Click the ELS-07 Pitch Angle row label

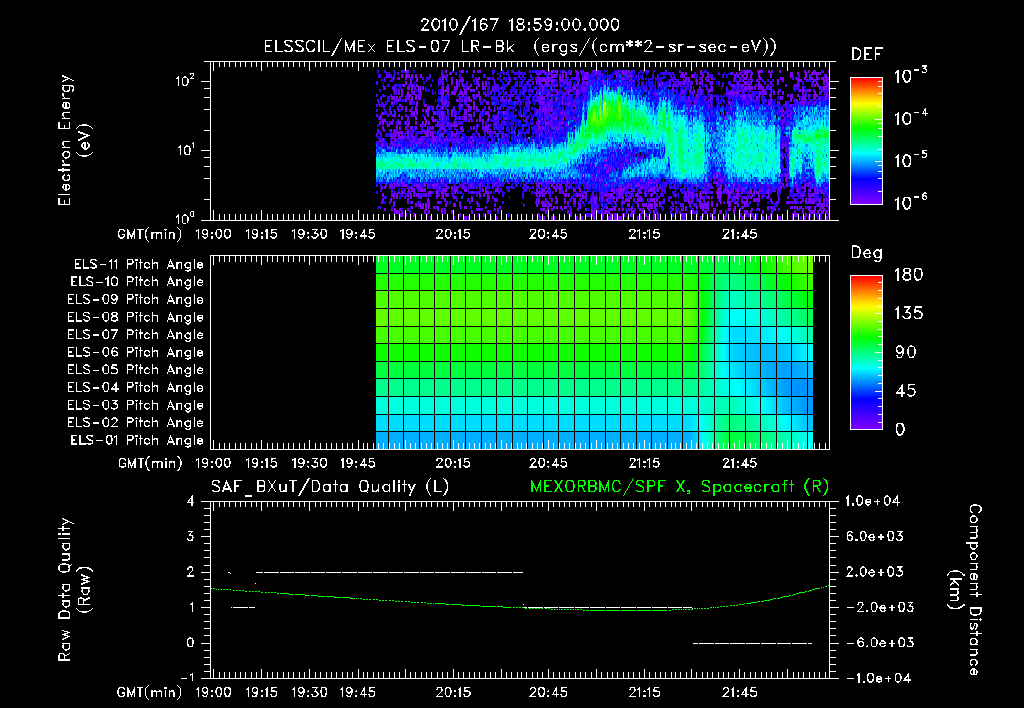coord(135,334)
